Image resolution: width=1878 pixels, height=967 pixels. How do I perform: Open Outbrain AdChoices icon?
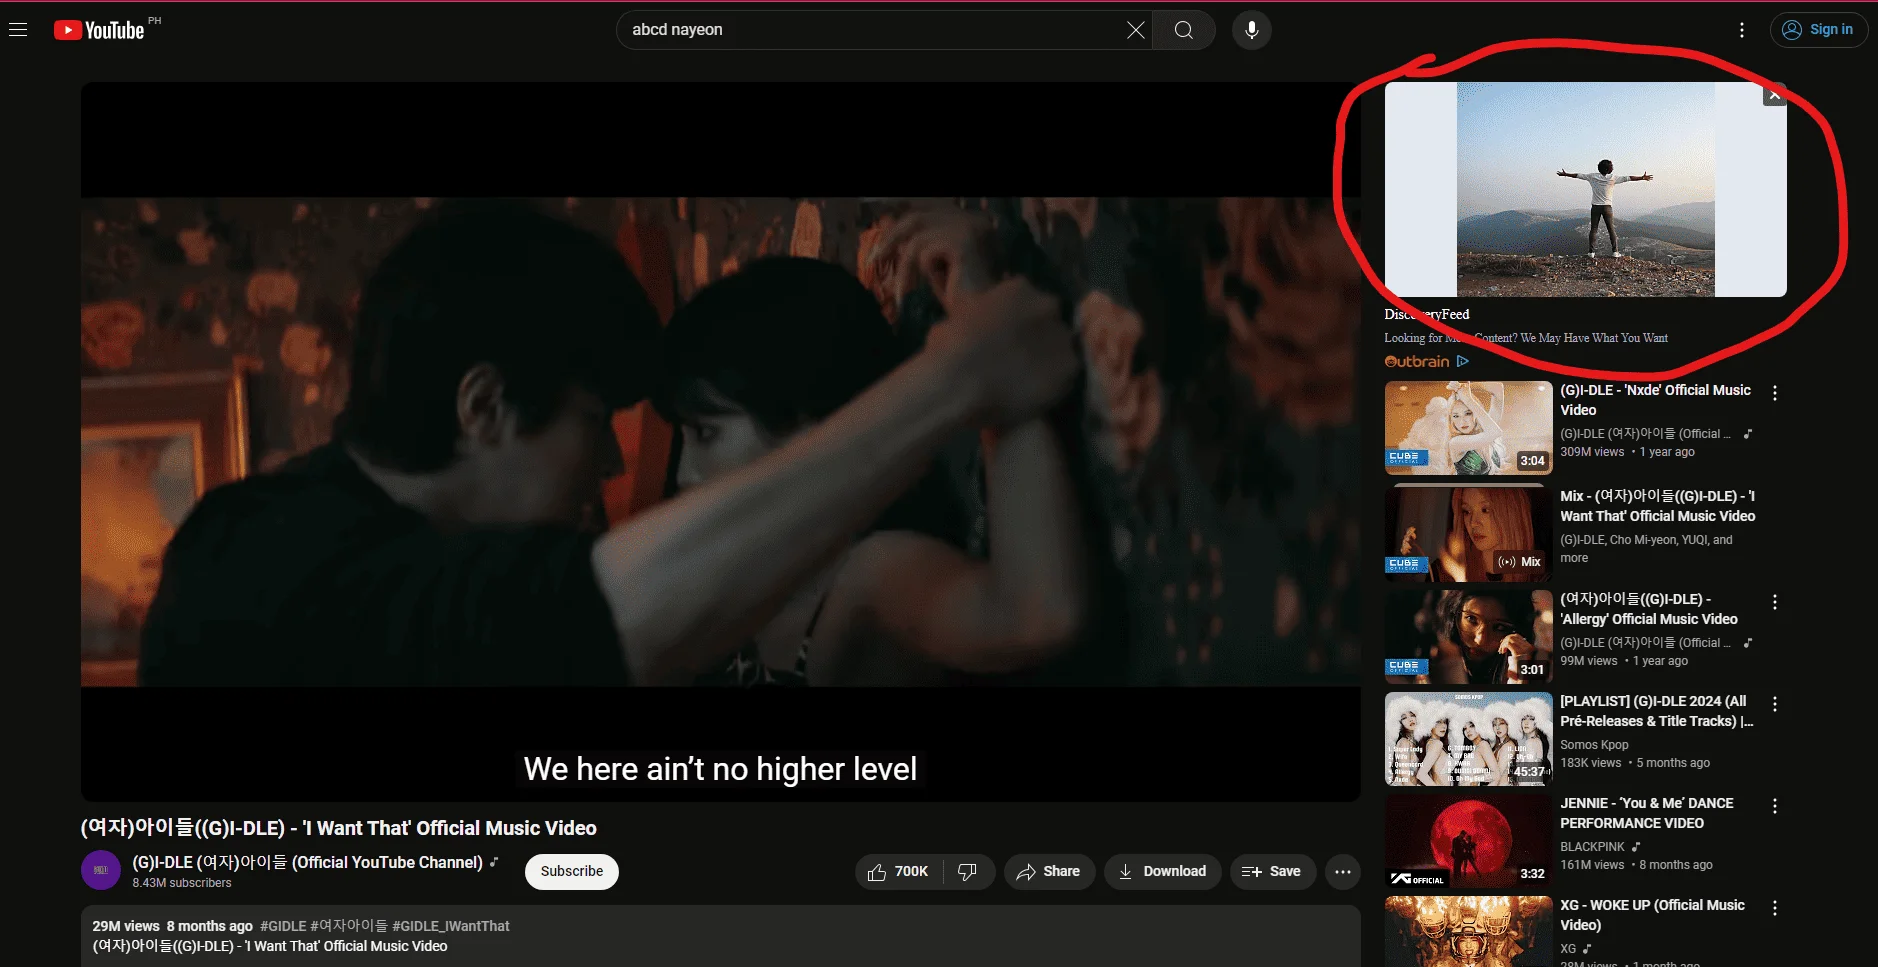tap(1463, 361)
